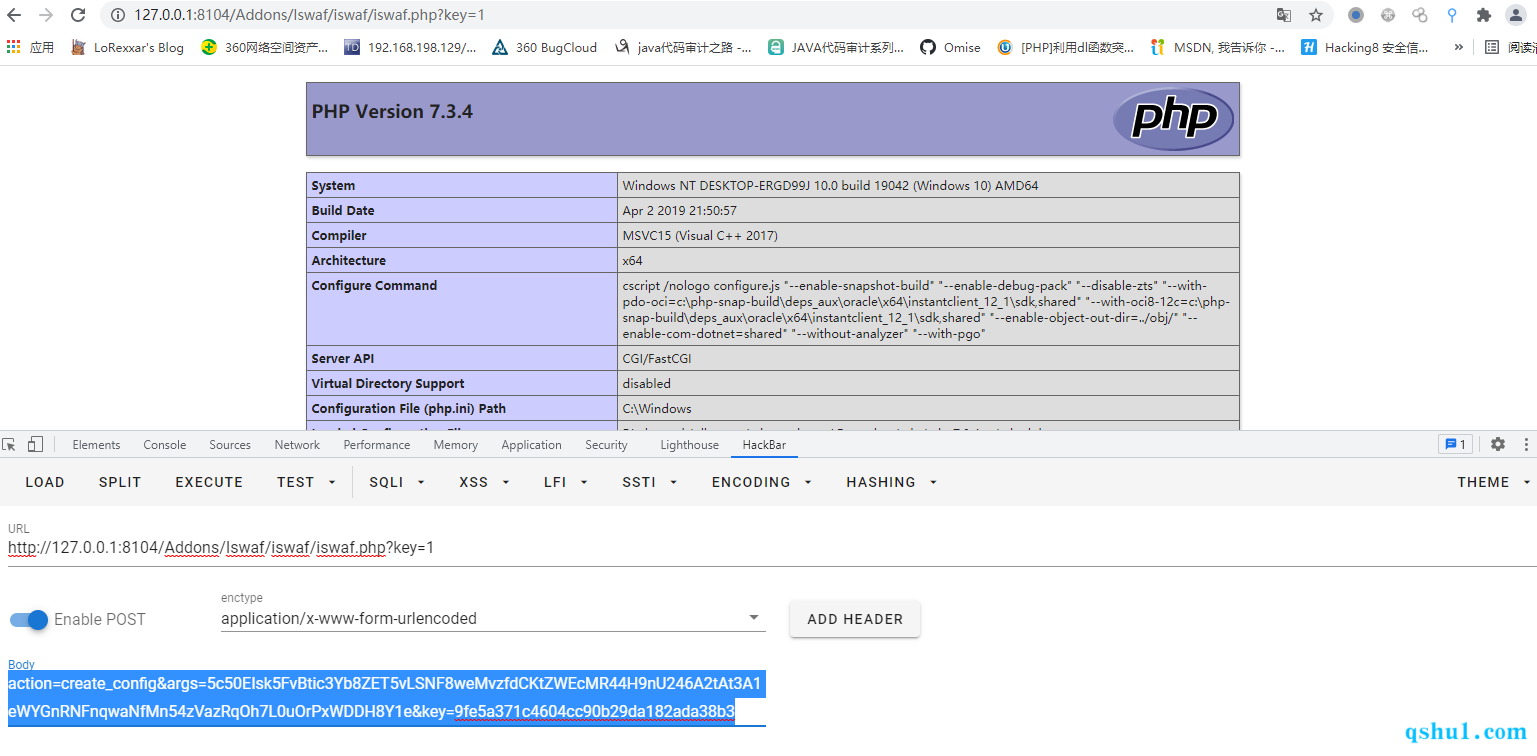Image resolution: width=1537 pixels, height=756 pixels.
Task: Open the DevTools issues counter badge
Action: pos(1453,445)
